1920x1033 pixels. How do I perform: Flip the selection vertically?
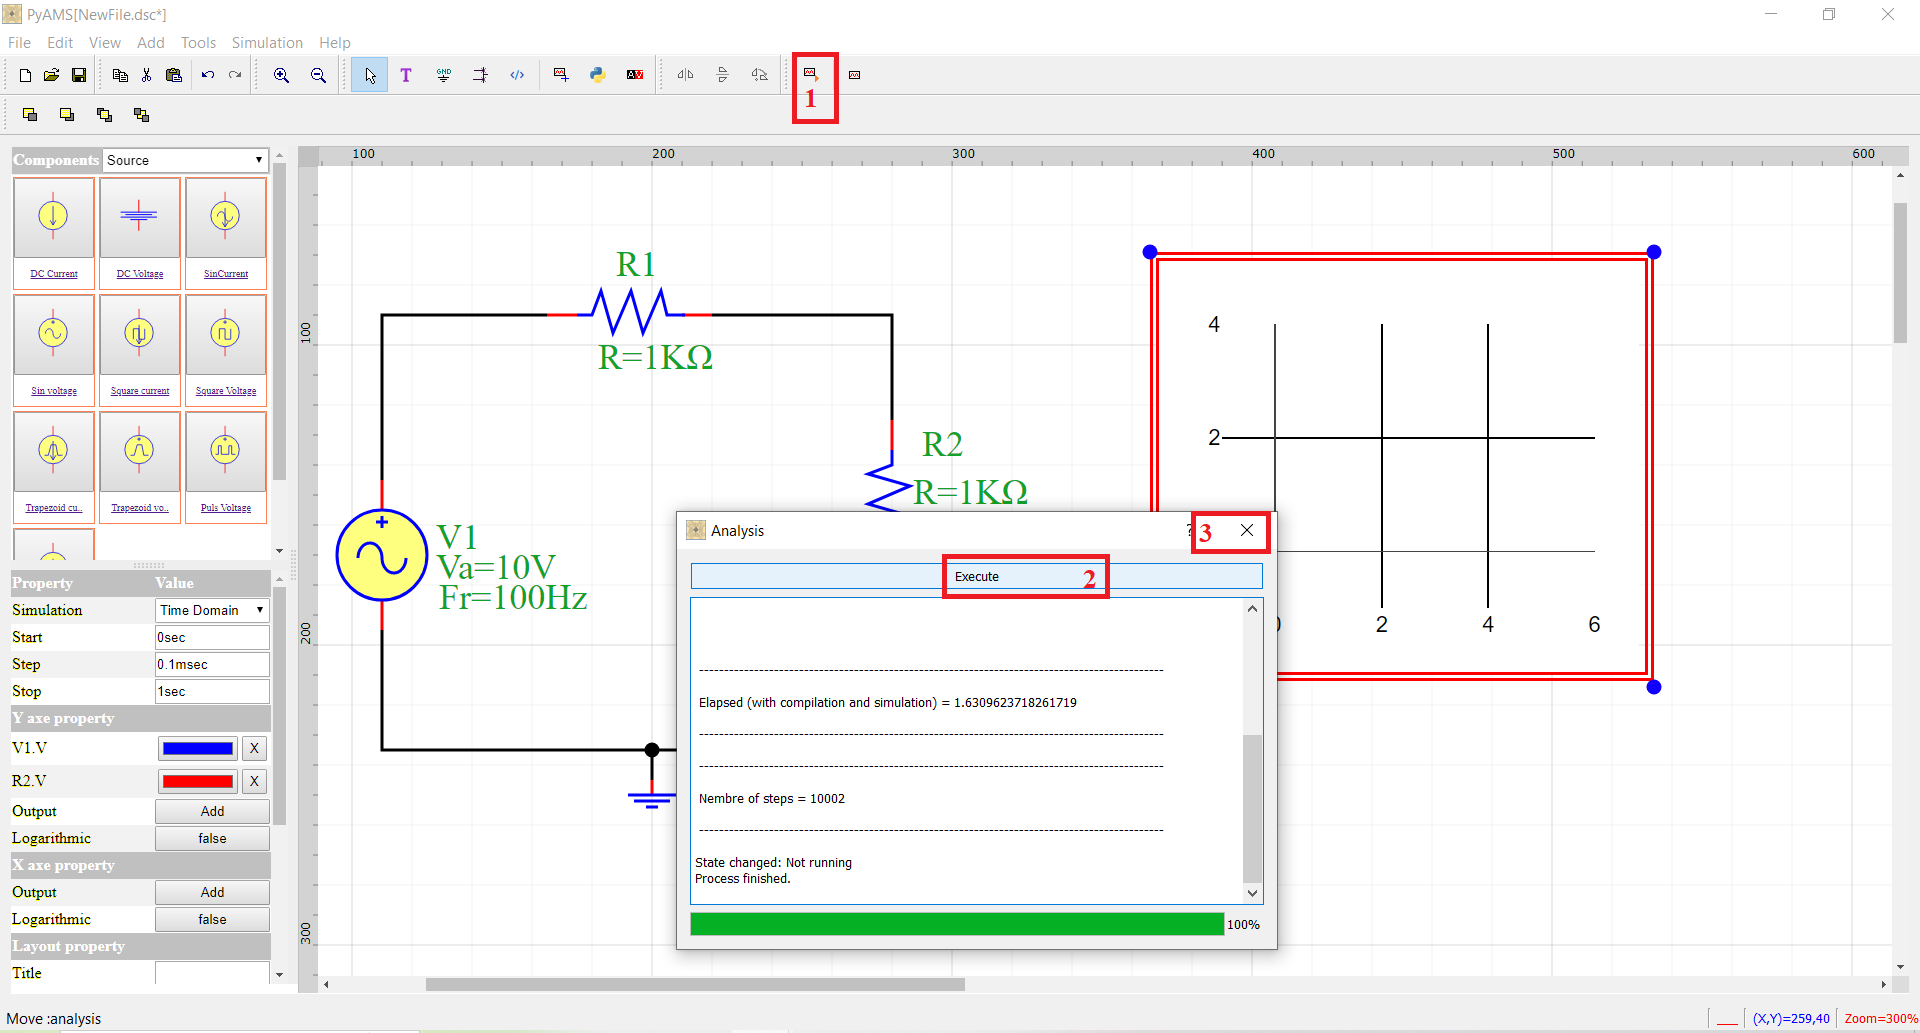click(723, 75)
